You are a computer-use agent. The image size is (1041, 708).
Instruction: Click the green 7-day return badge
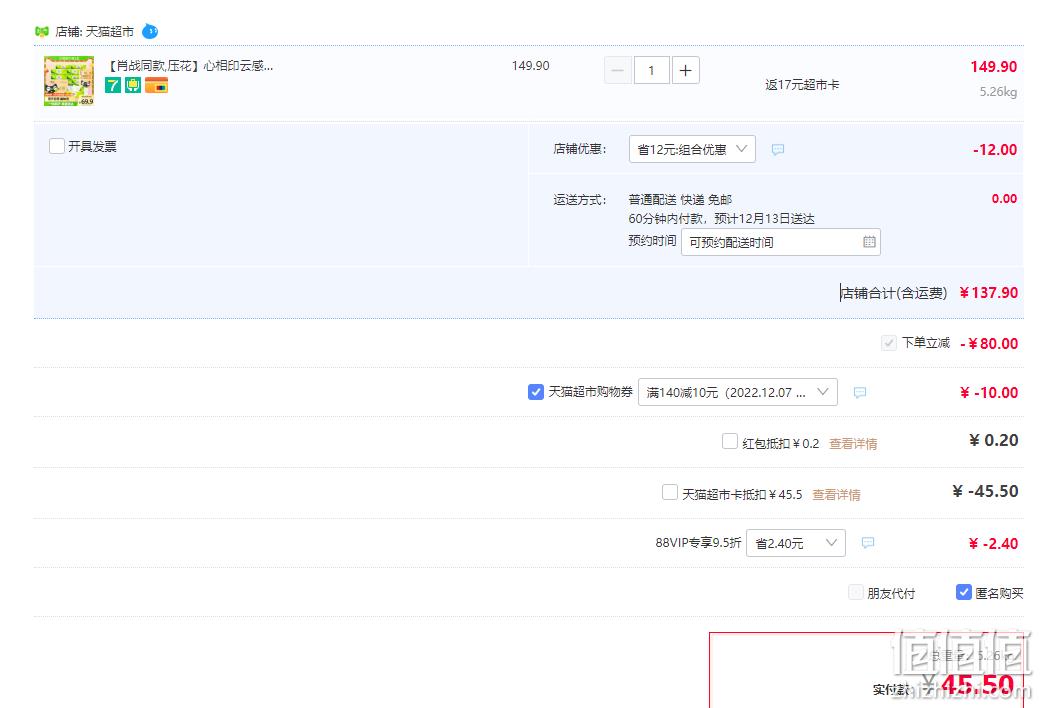tap(113, 85)
